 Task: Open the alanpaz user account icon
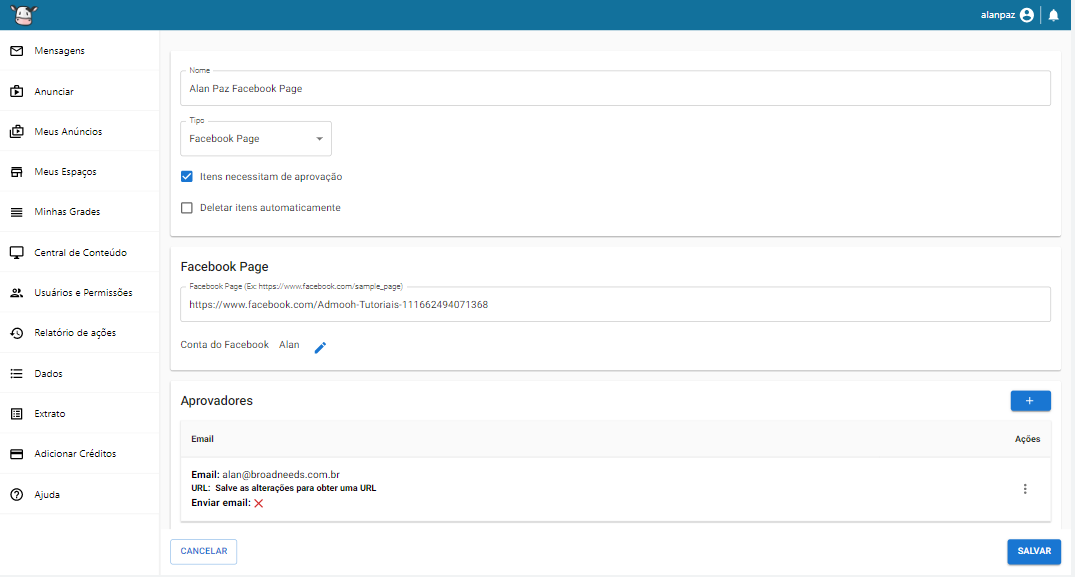tap(1026, 15)
